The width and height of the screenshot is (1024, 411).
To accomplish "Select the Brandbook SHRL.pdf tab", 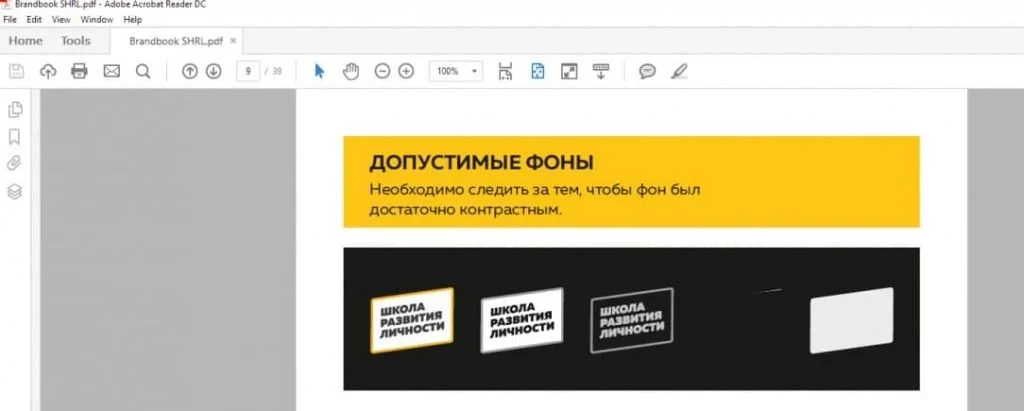I will pyautogui.click(x=176, y=41).
